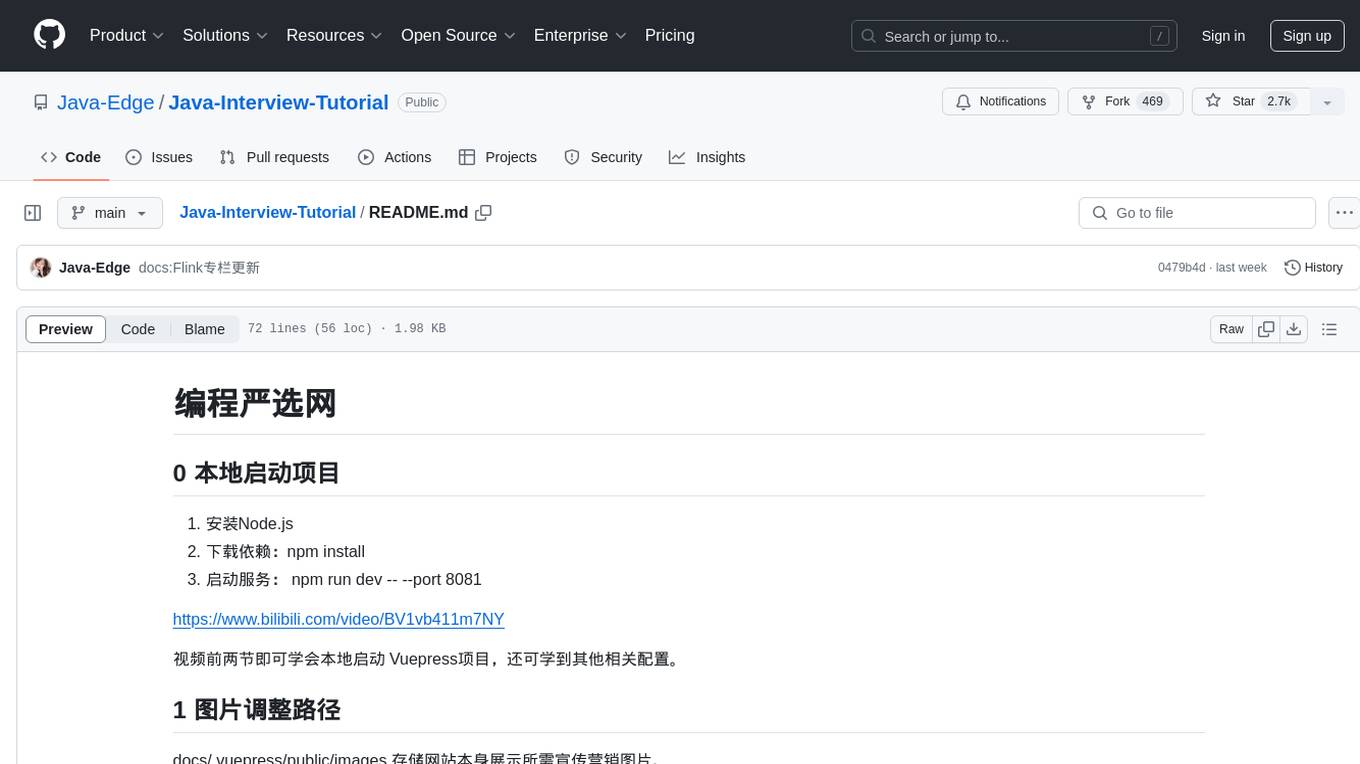Click the npm install list item

(x=286, y=552)
